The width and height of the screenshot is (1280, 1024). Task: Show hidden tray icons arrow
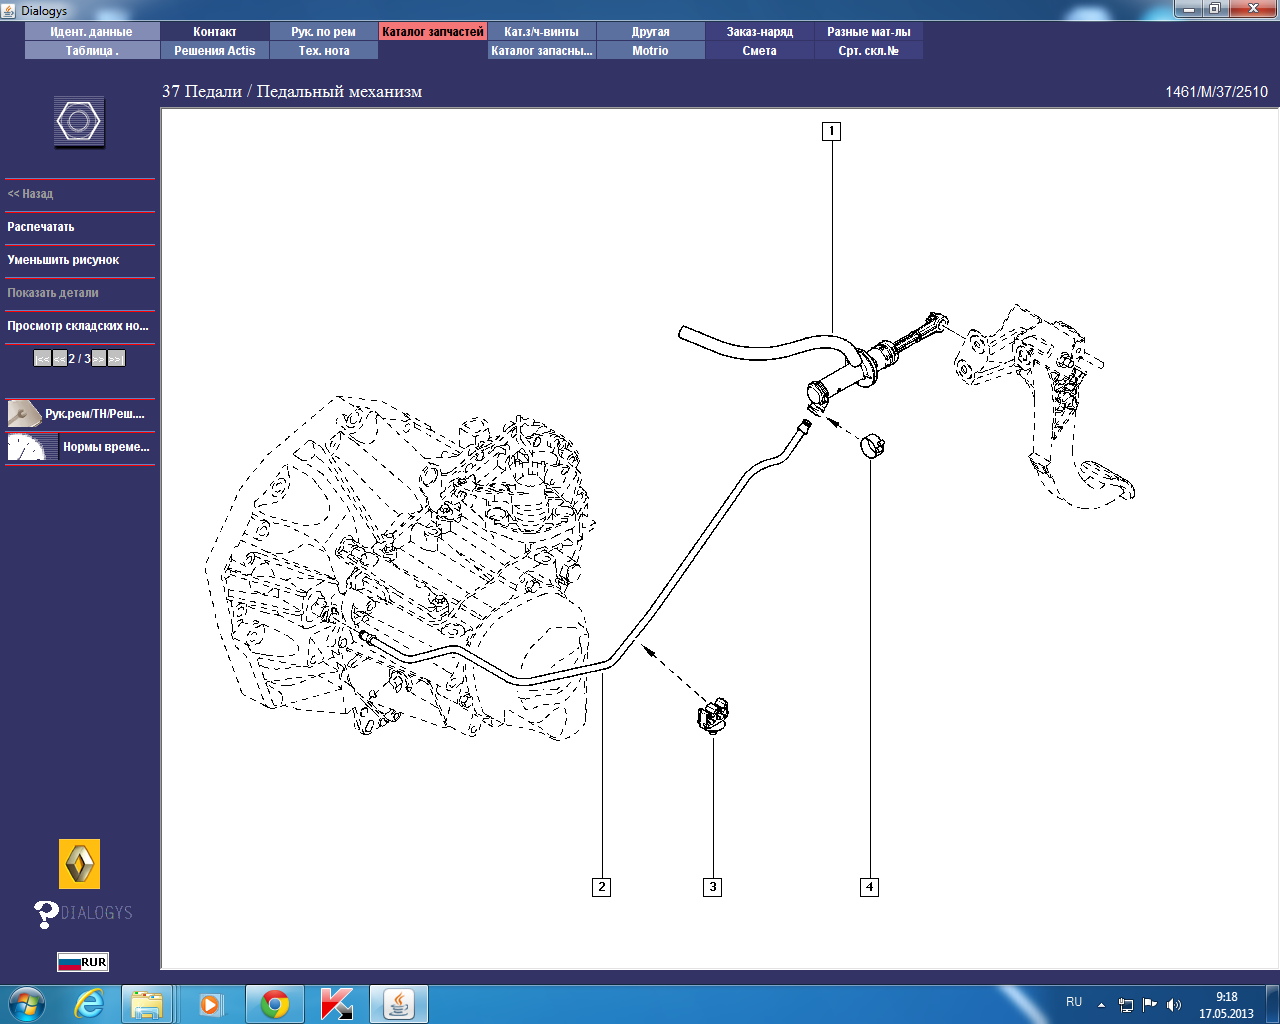point(1101,1005)
